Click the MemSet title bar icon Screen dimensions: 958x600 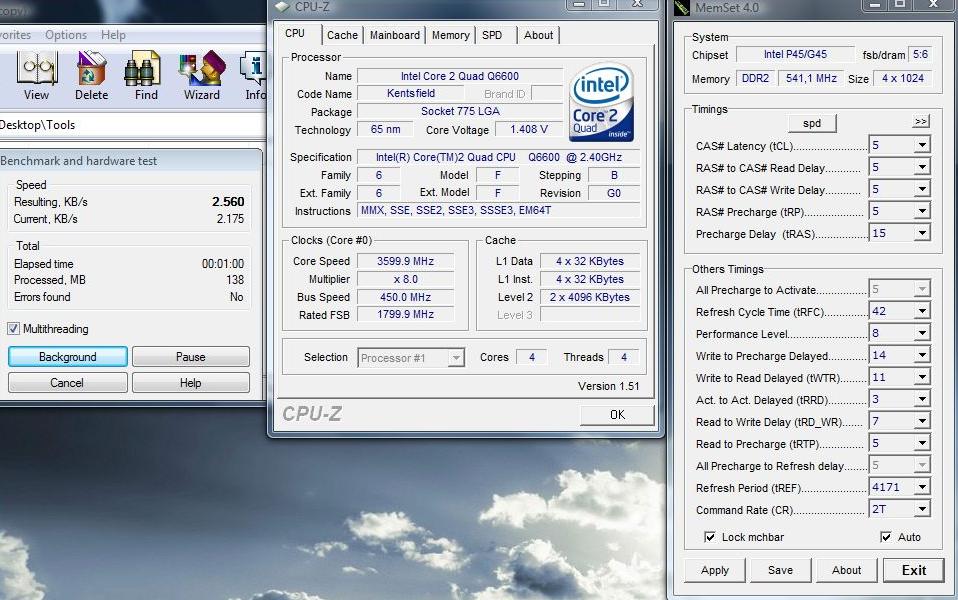click(x=682, y=8)
